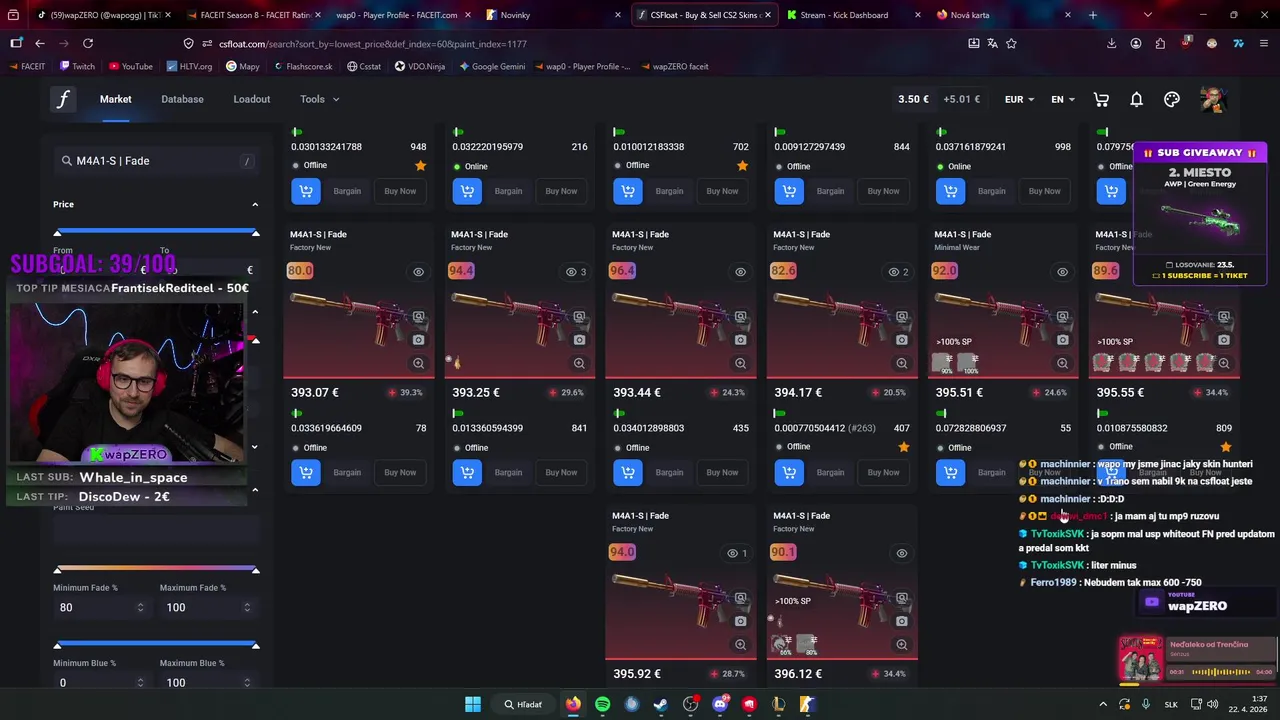This screenshot has width=1280, height=720.
Task: Click the Minimum Blue % stepper arrows
Action: 140,682
